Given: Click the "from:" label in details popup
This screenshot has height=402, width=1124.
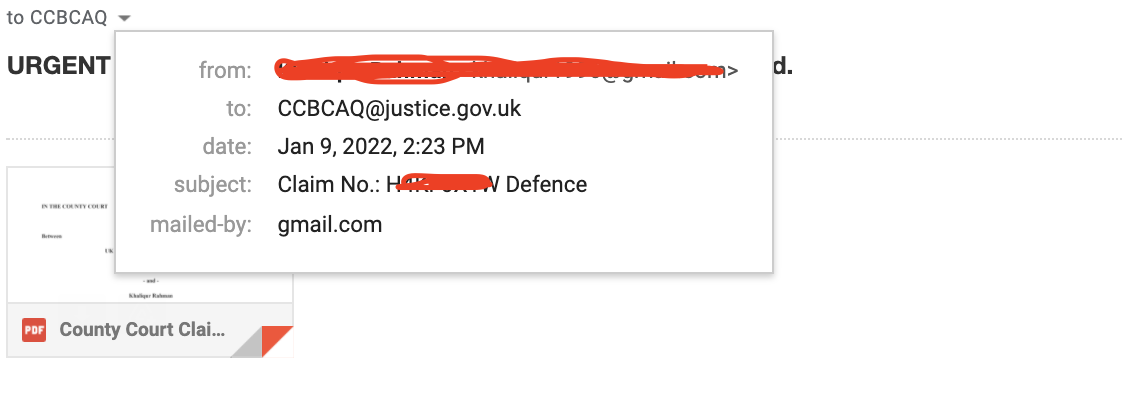Looking at the screenshot, I should (x=225, y=70).
